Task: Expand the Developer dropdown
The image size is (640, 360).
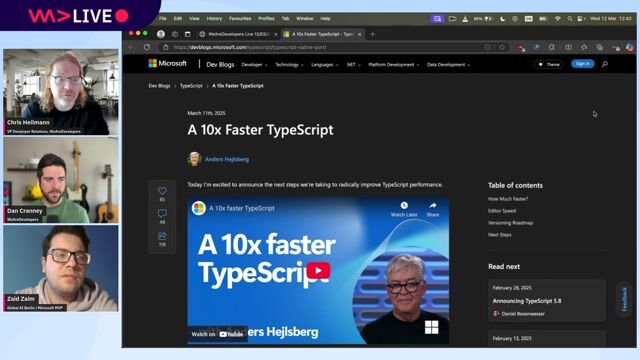Action: (254, 65)
